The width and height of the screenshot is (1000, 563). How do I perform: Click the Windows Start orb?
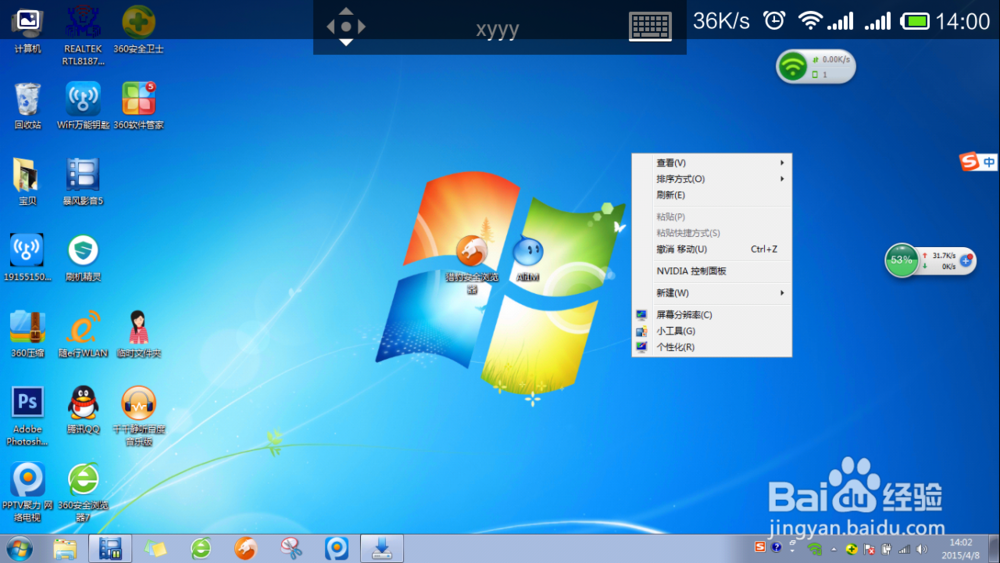(x=19, y=548)
